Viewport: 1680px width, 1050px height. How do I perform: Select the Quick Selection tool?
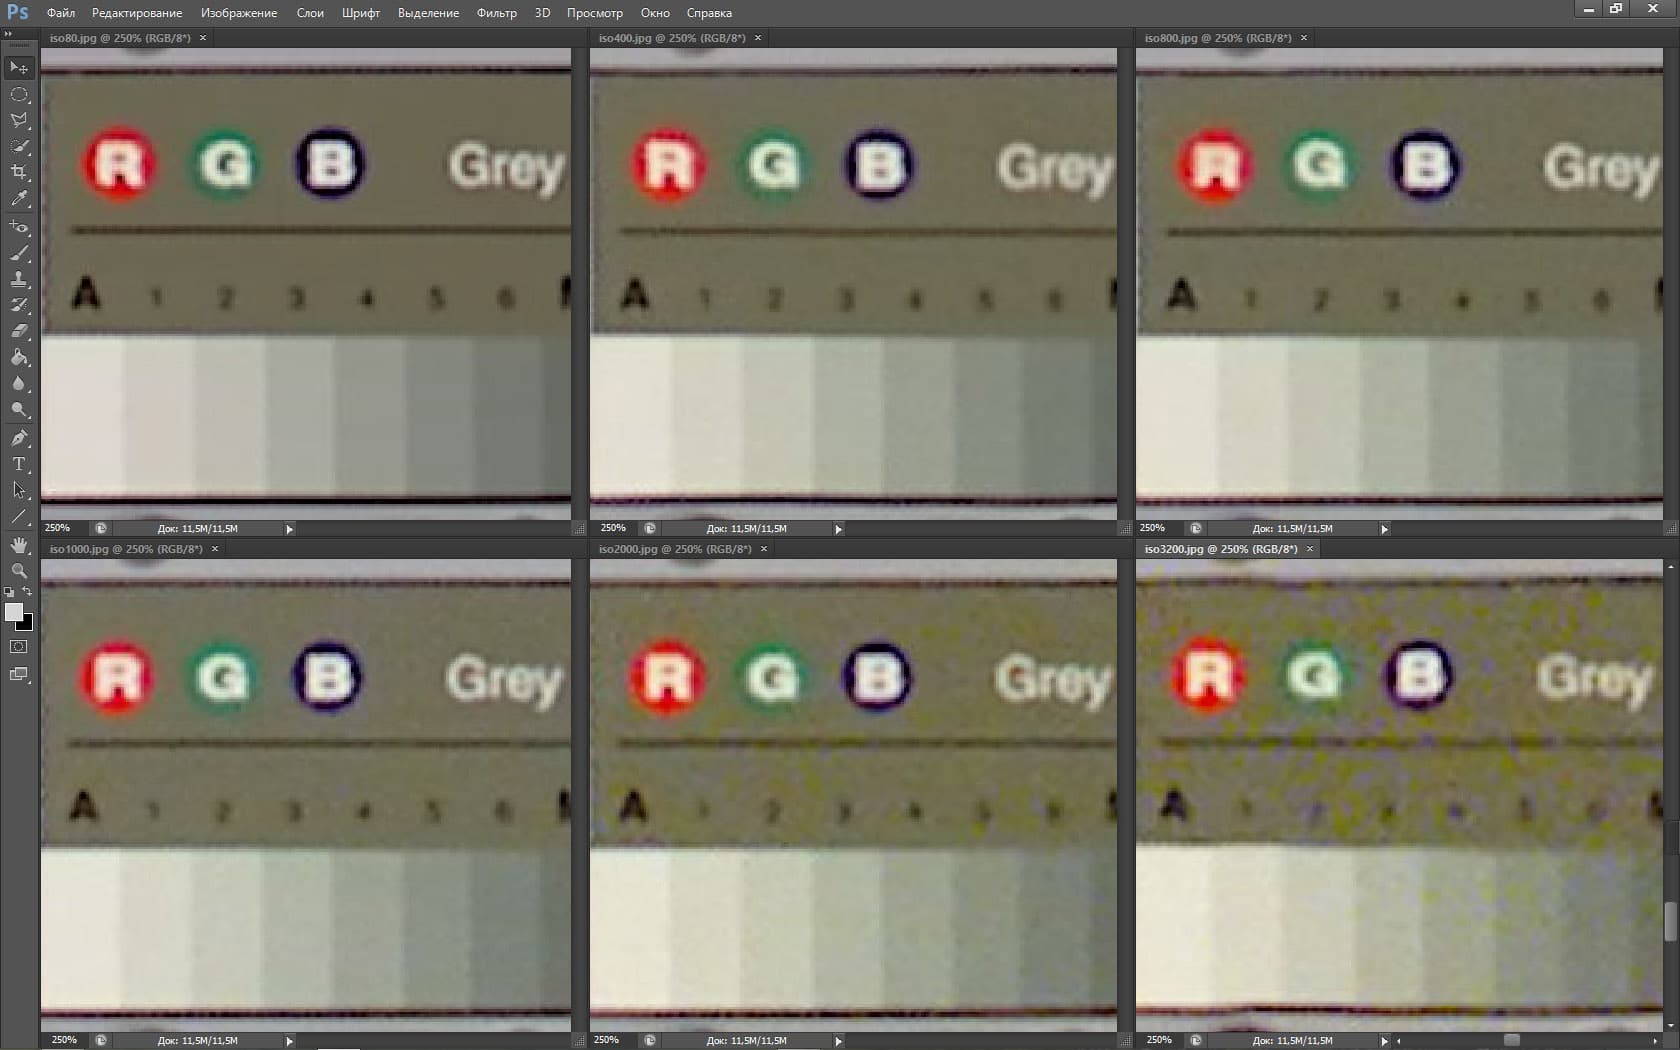click(19, 146)
